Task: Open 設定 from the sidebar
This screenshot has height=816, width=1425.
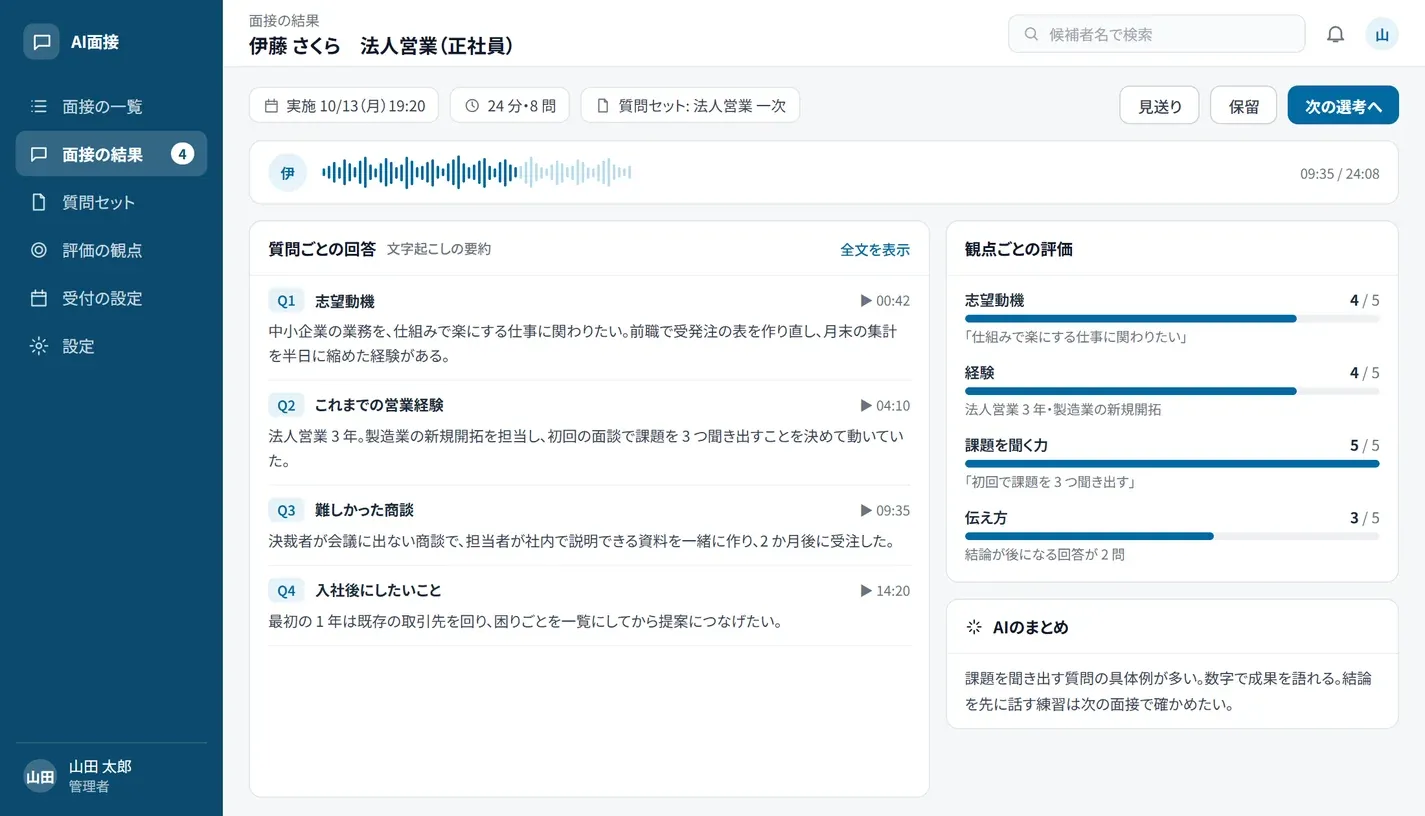Action: tap(111, 346)
